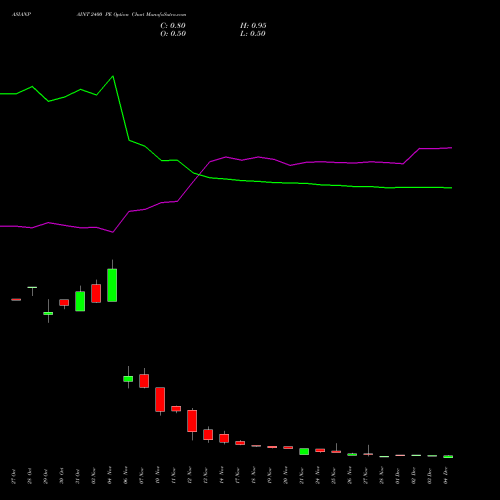Click the 06 Nov date label
This screenshot has height=500, width=500.
click(x=126, y=476)
